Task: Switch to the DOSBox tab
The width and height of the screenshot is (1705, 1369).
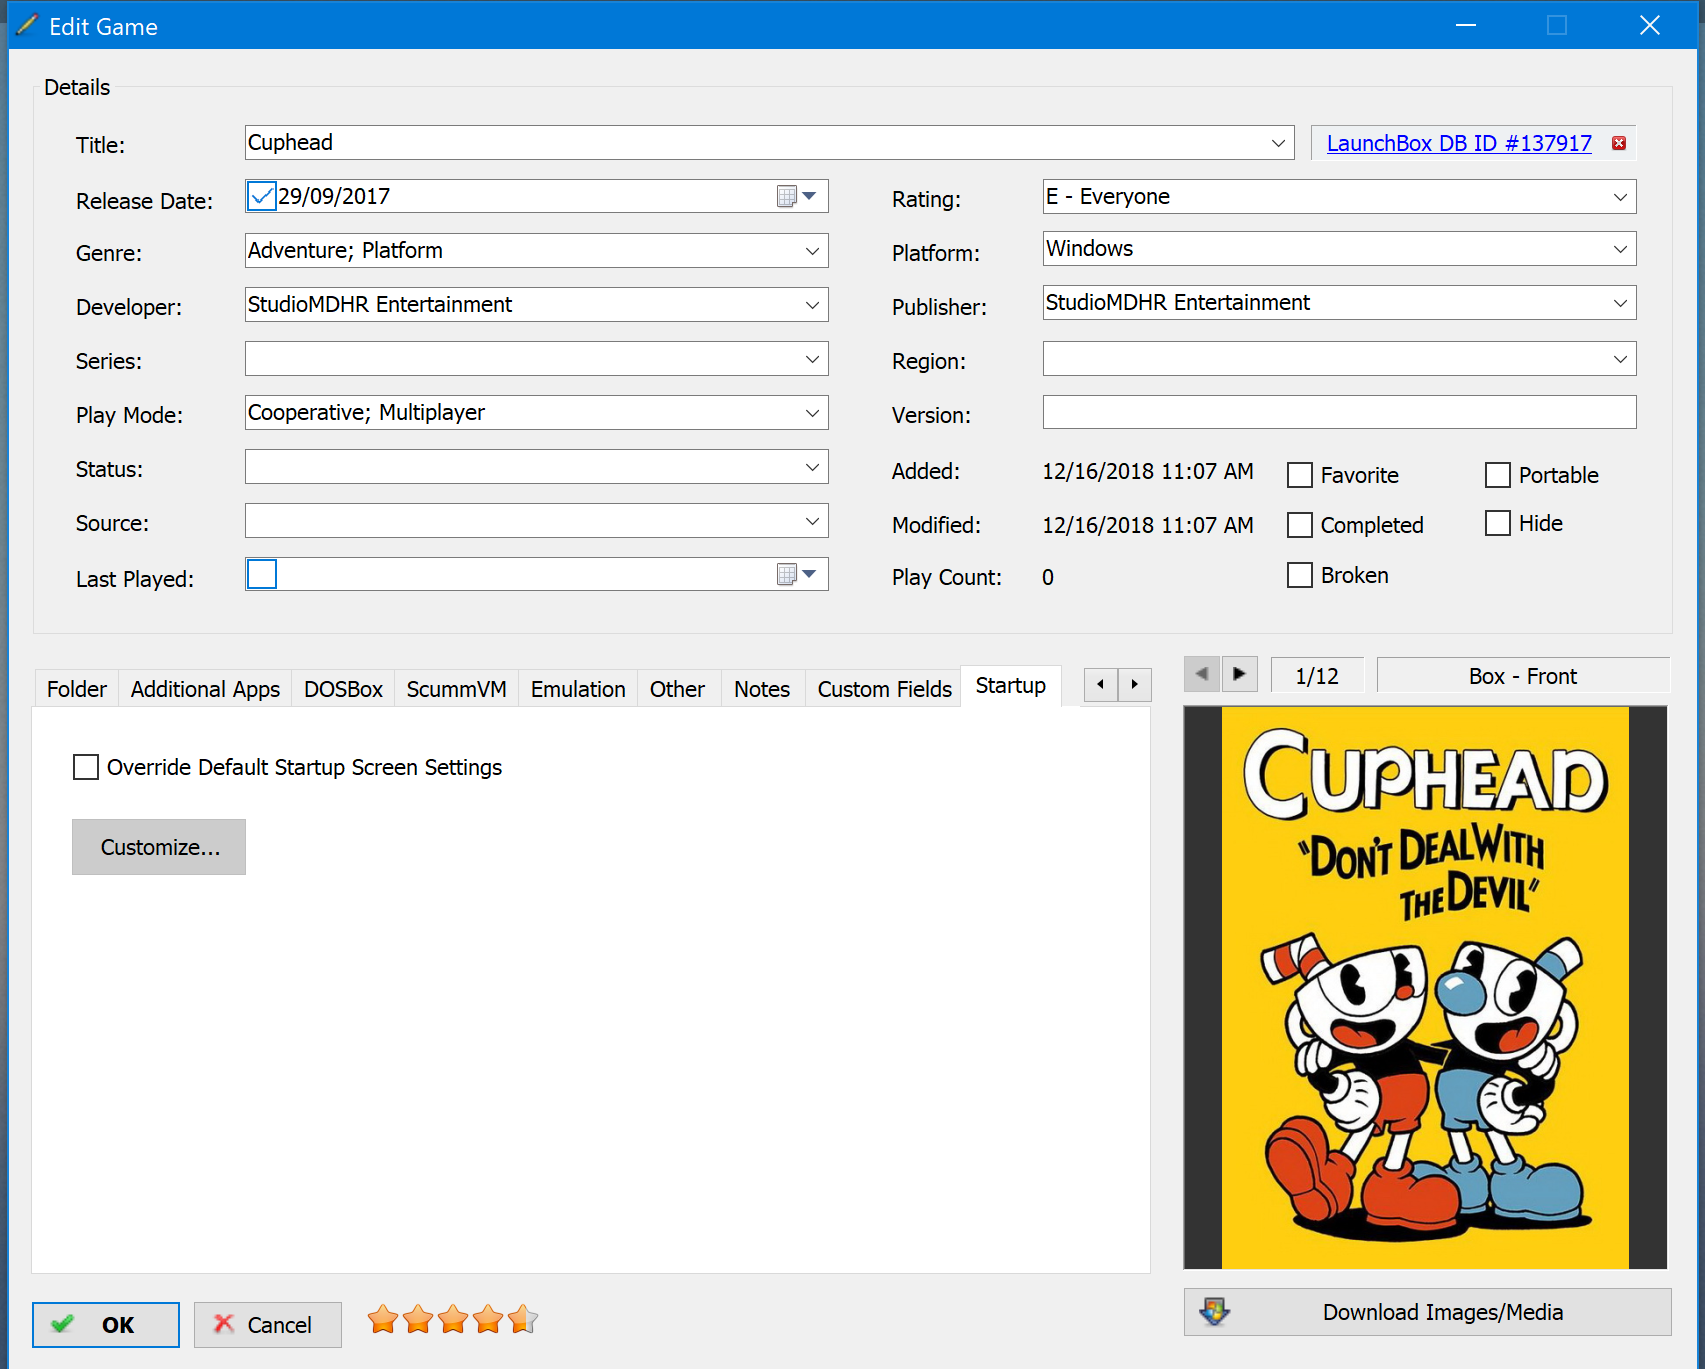Action: [343, 689]
